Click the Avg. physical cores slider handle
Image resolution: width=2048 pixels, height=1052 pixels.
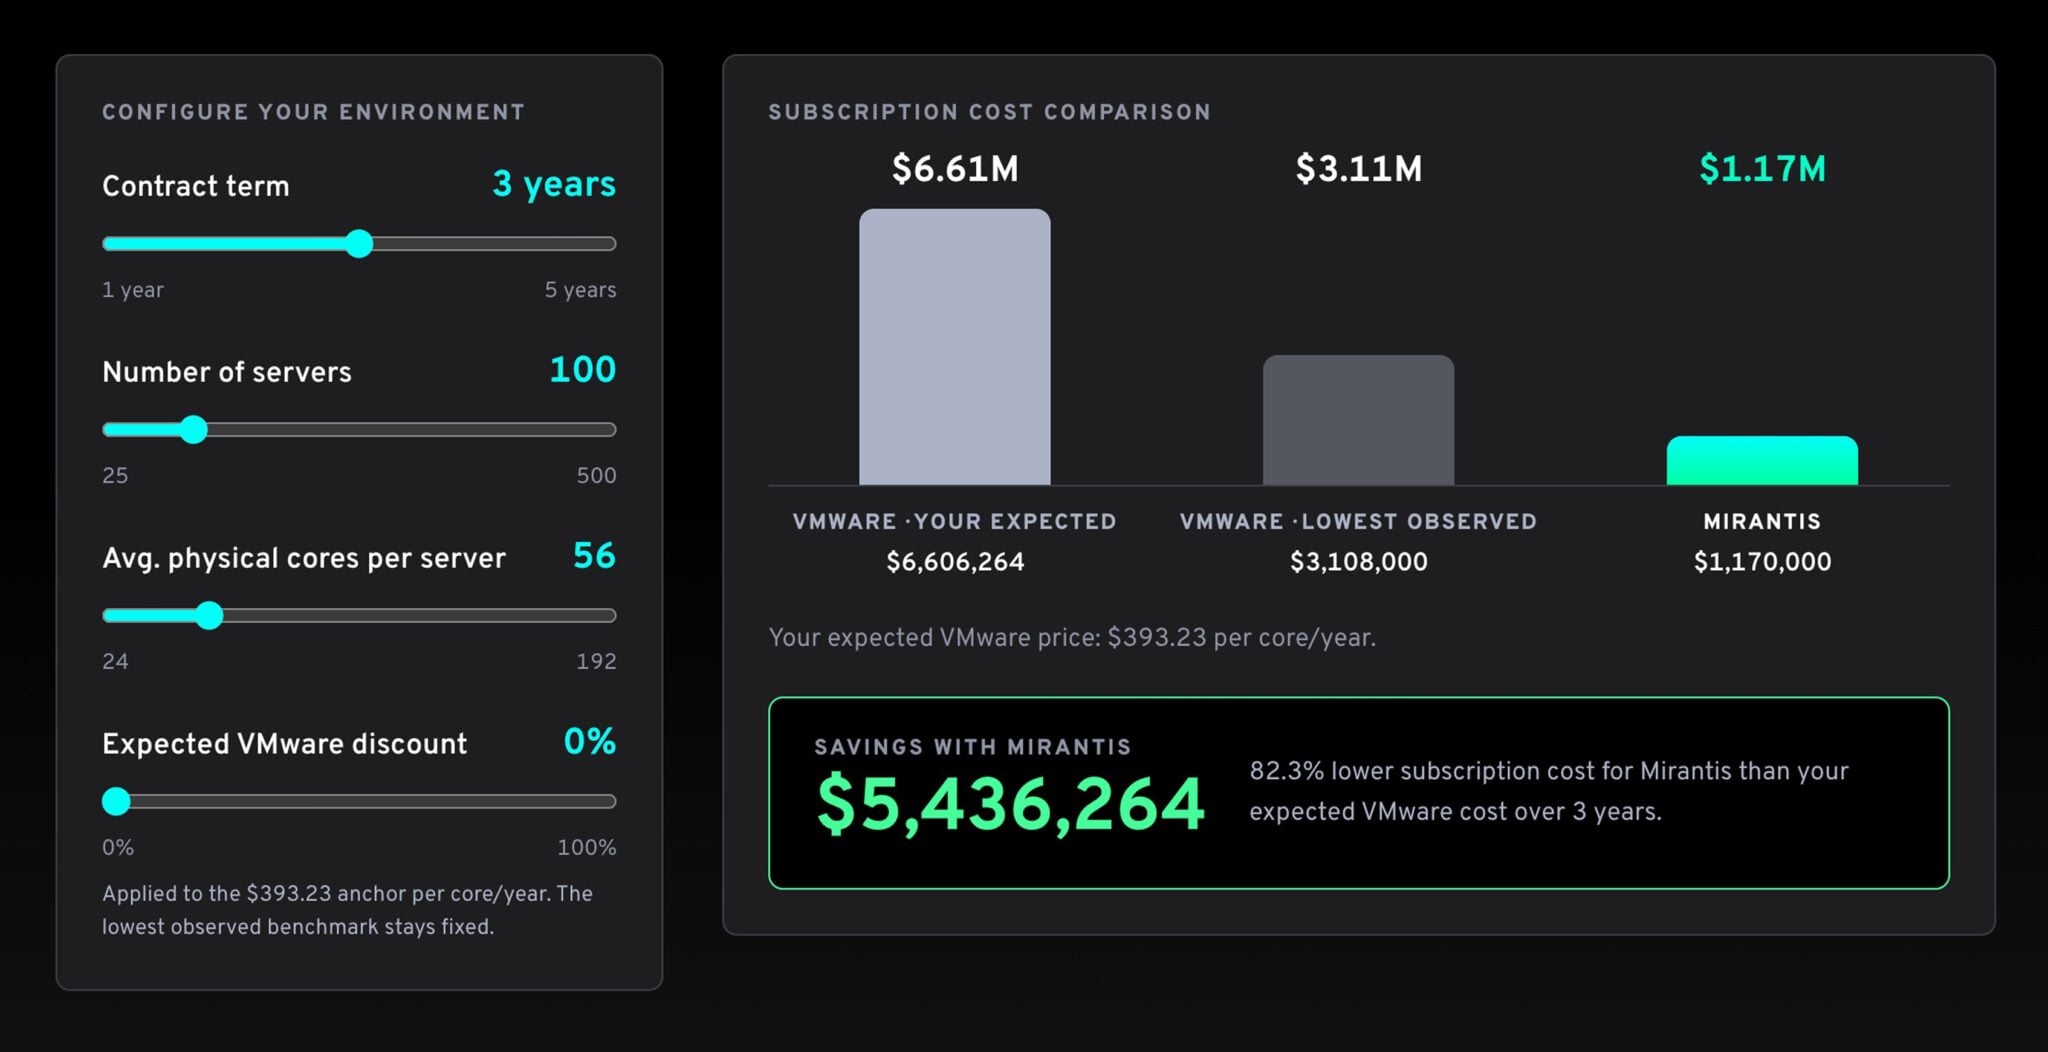208,615
